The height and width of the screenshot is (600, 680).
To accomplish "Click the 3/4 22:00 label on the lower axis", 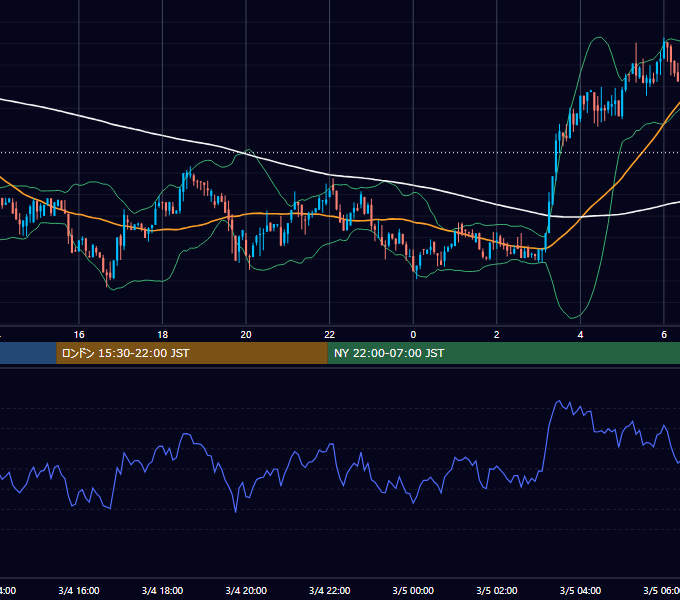I will pyautogui.click(x=330, y=591).
